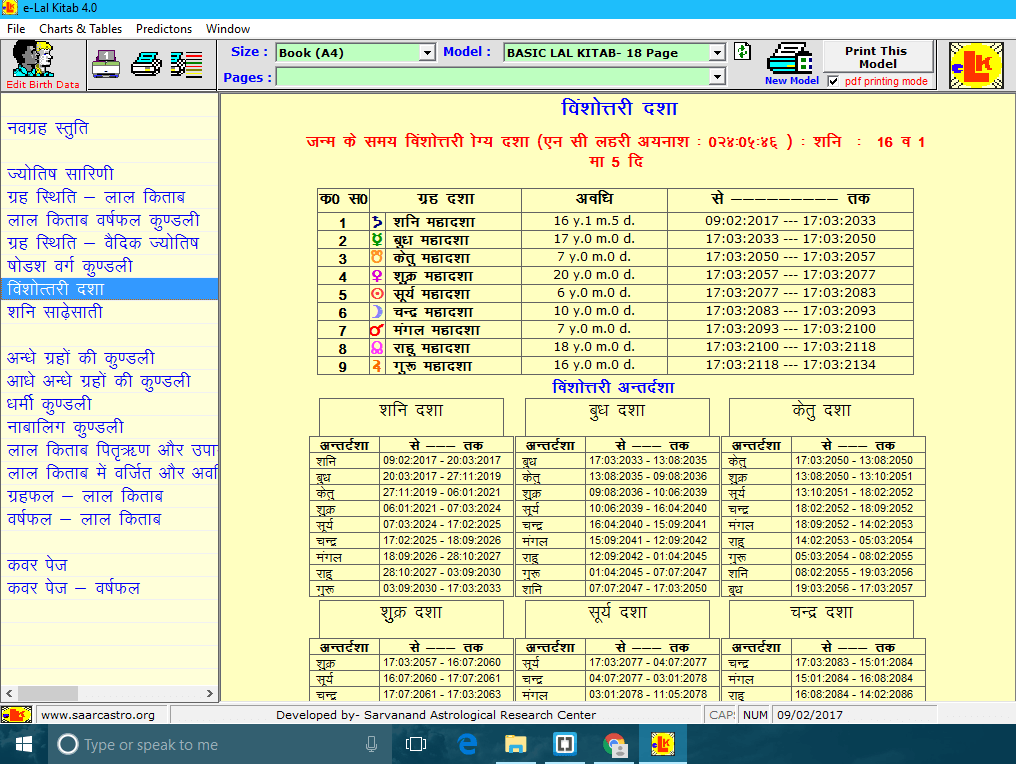Click duration 20 y.0 m.0 d. cell
This screenshot has width=1016, height=764.
pyautogui.click(x=594, y=275)
